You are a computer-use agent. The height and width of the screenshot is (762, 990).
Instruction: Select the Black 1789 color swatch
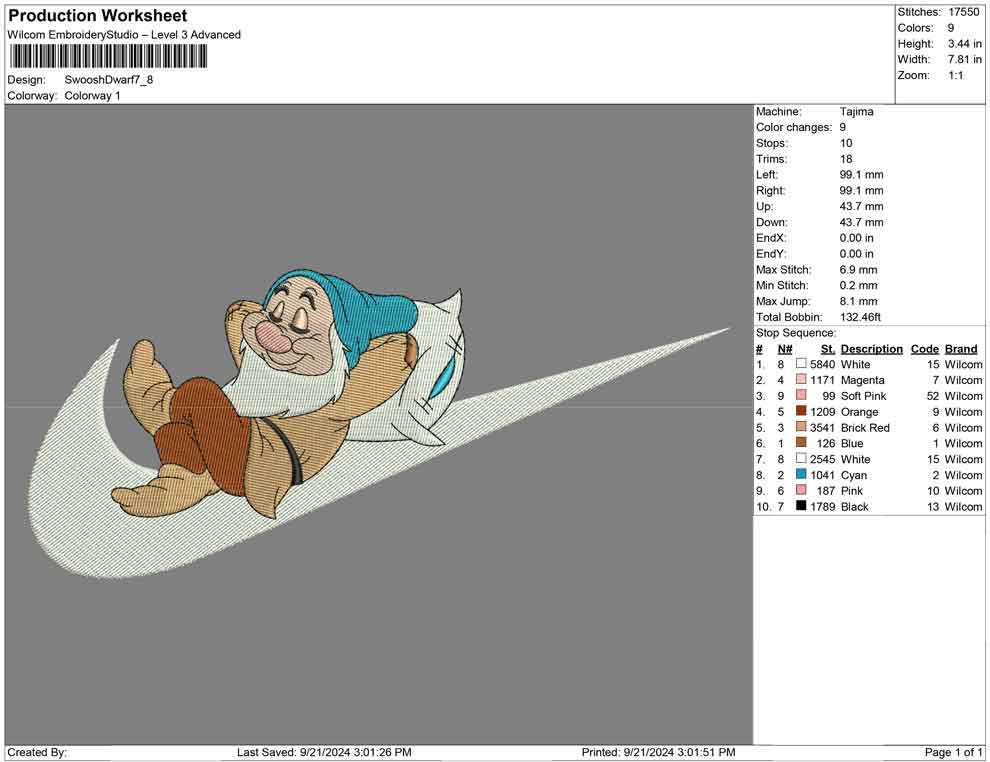801,507
